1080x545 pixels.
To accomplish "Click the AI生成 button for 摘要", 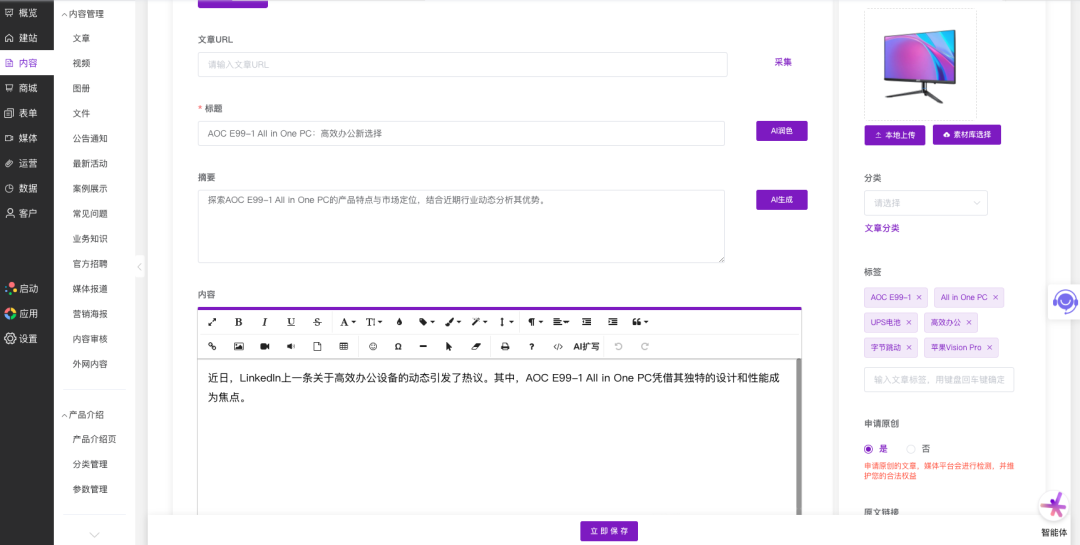I will 781,200.
